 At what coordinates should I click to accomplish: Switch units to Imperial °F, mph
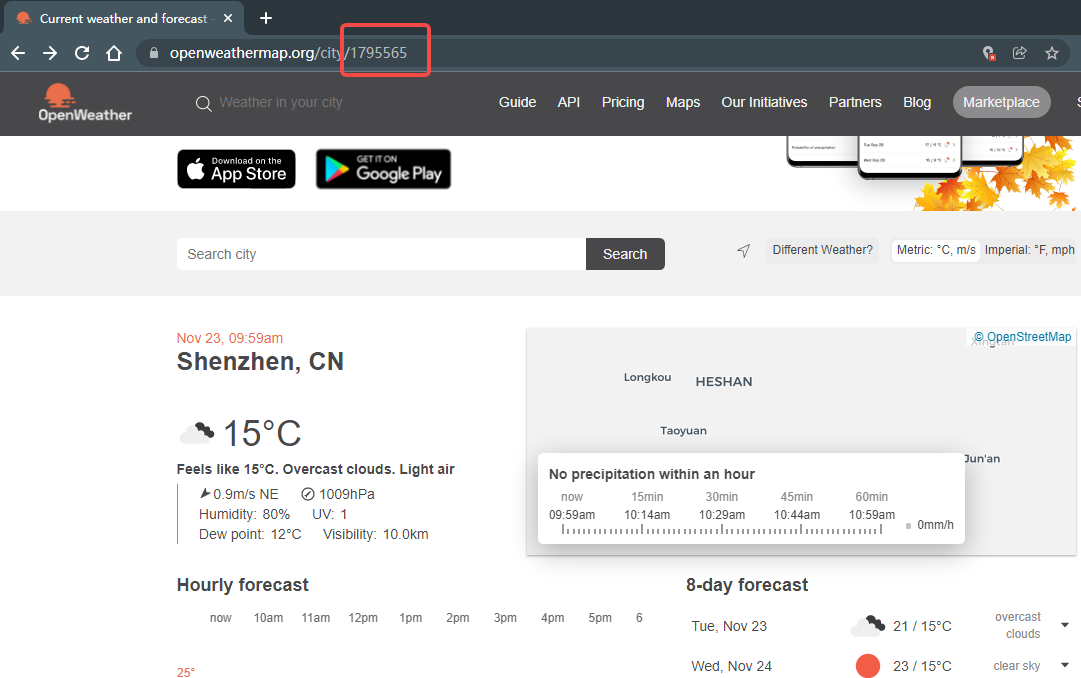[x=1029, y=250]
